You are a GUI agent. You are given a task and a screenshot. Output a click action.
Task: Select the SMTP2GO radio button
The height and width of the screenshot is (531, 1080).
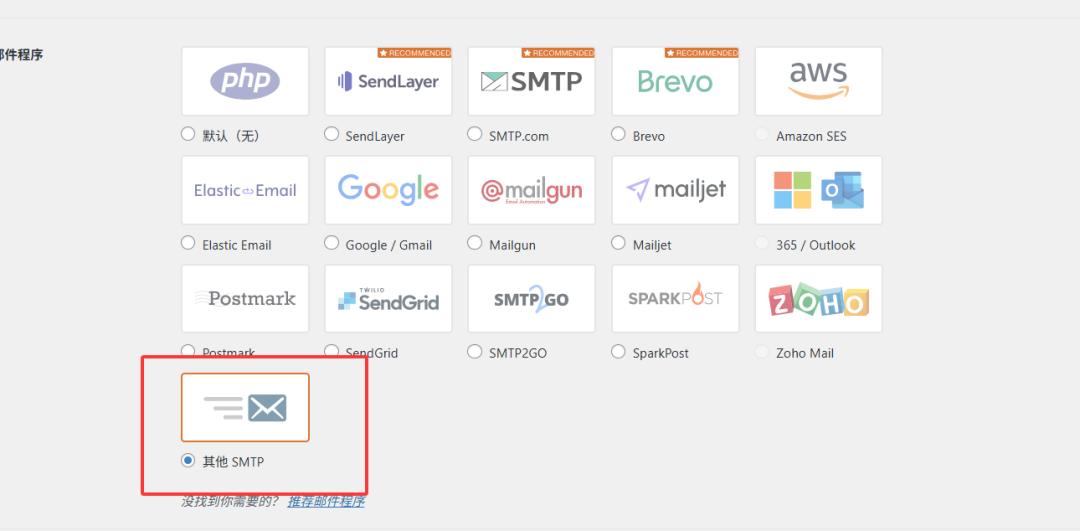click(475, 351)
